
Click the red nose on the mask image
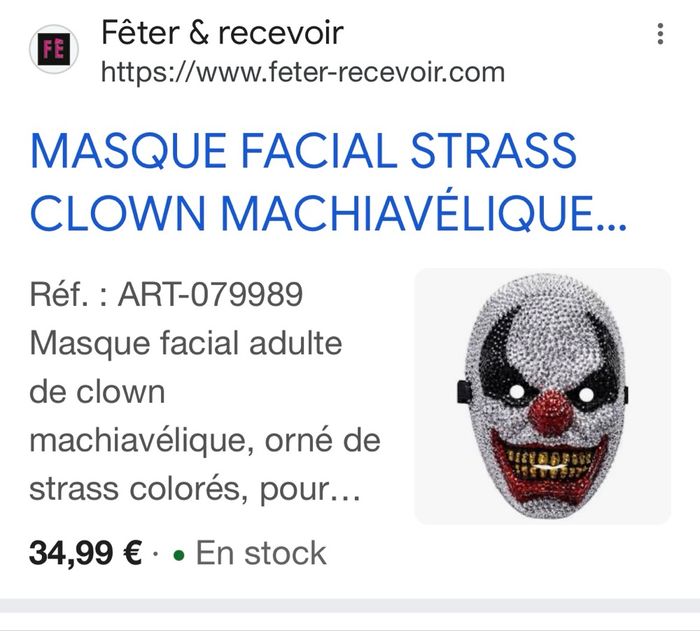pyautogui.click(x=551, y=413)
